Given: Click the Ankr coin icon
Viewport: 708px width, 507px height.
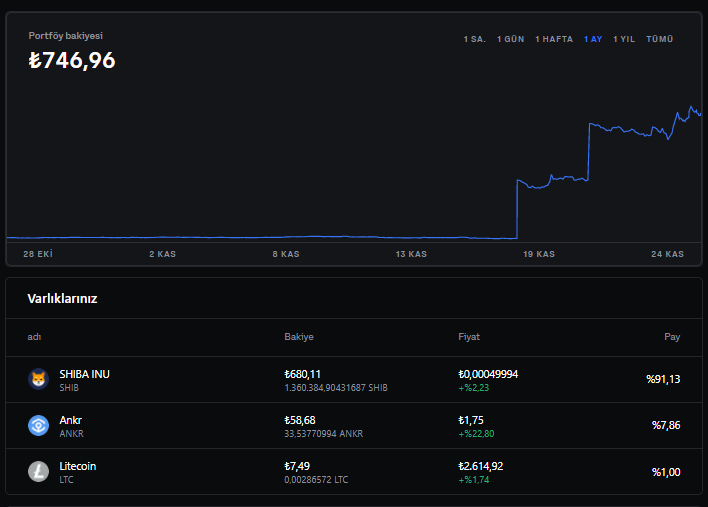Looking at the screenshot, I should point(38,425).
